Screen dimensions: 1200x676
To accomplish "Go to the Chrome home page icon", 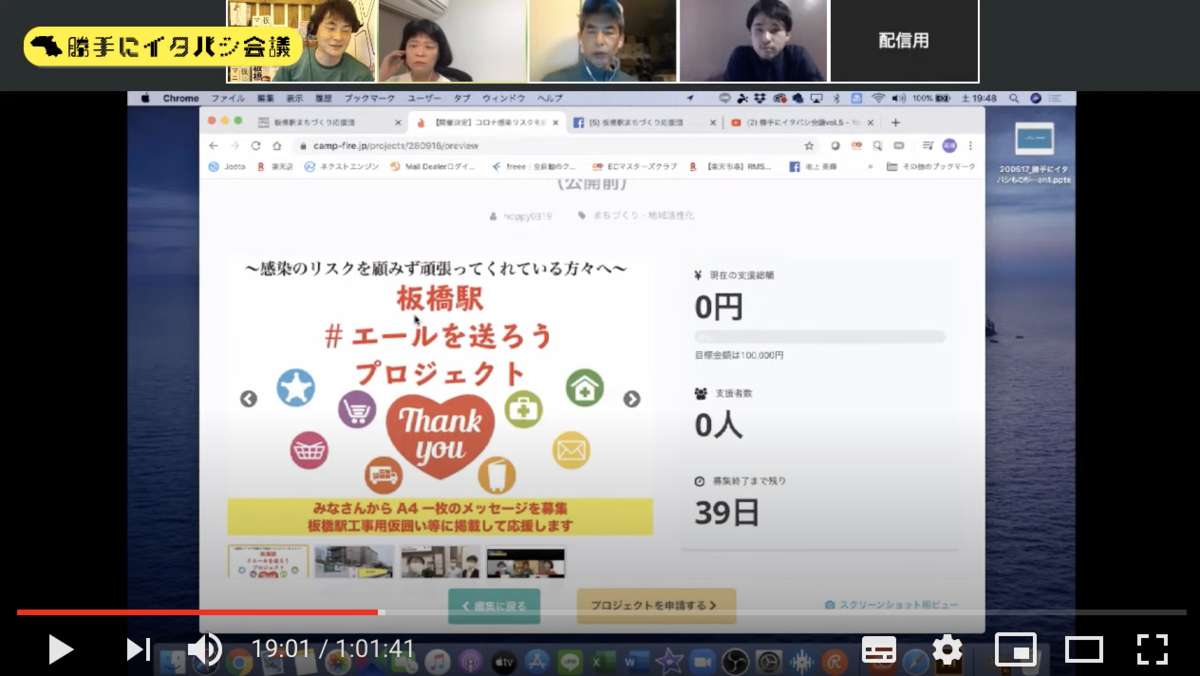I will pos(277,146).
